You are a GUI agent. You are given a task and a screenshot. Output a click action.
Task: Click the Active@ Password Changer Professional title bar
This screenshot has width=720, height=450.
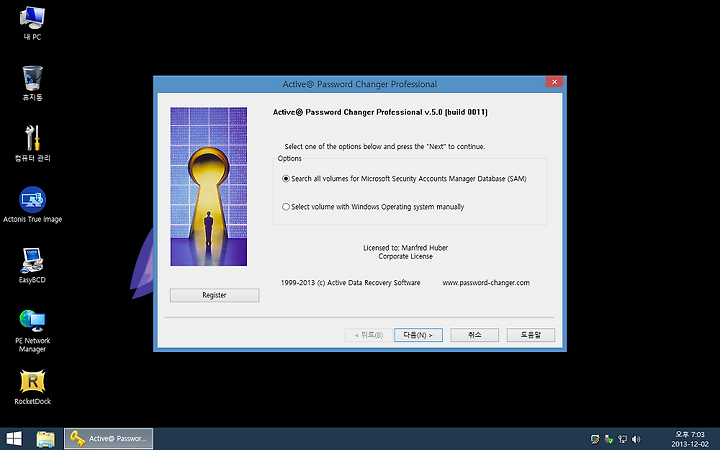360,84
